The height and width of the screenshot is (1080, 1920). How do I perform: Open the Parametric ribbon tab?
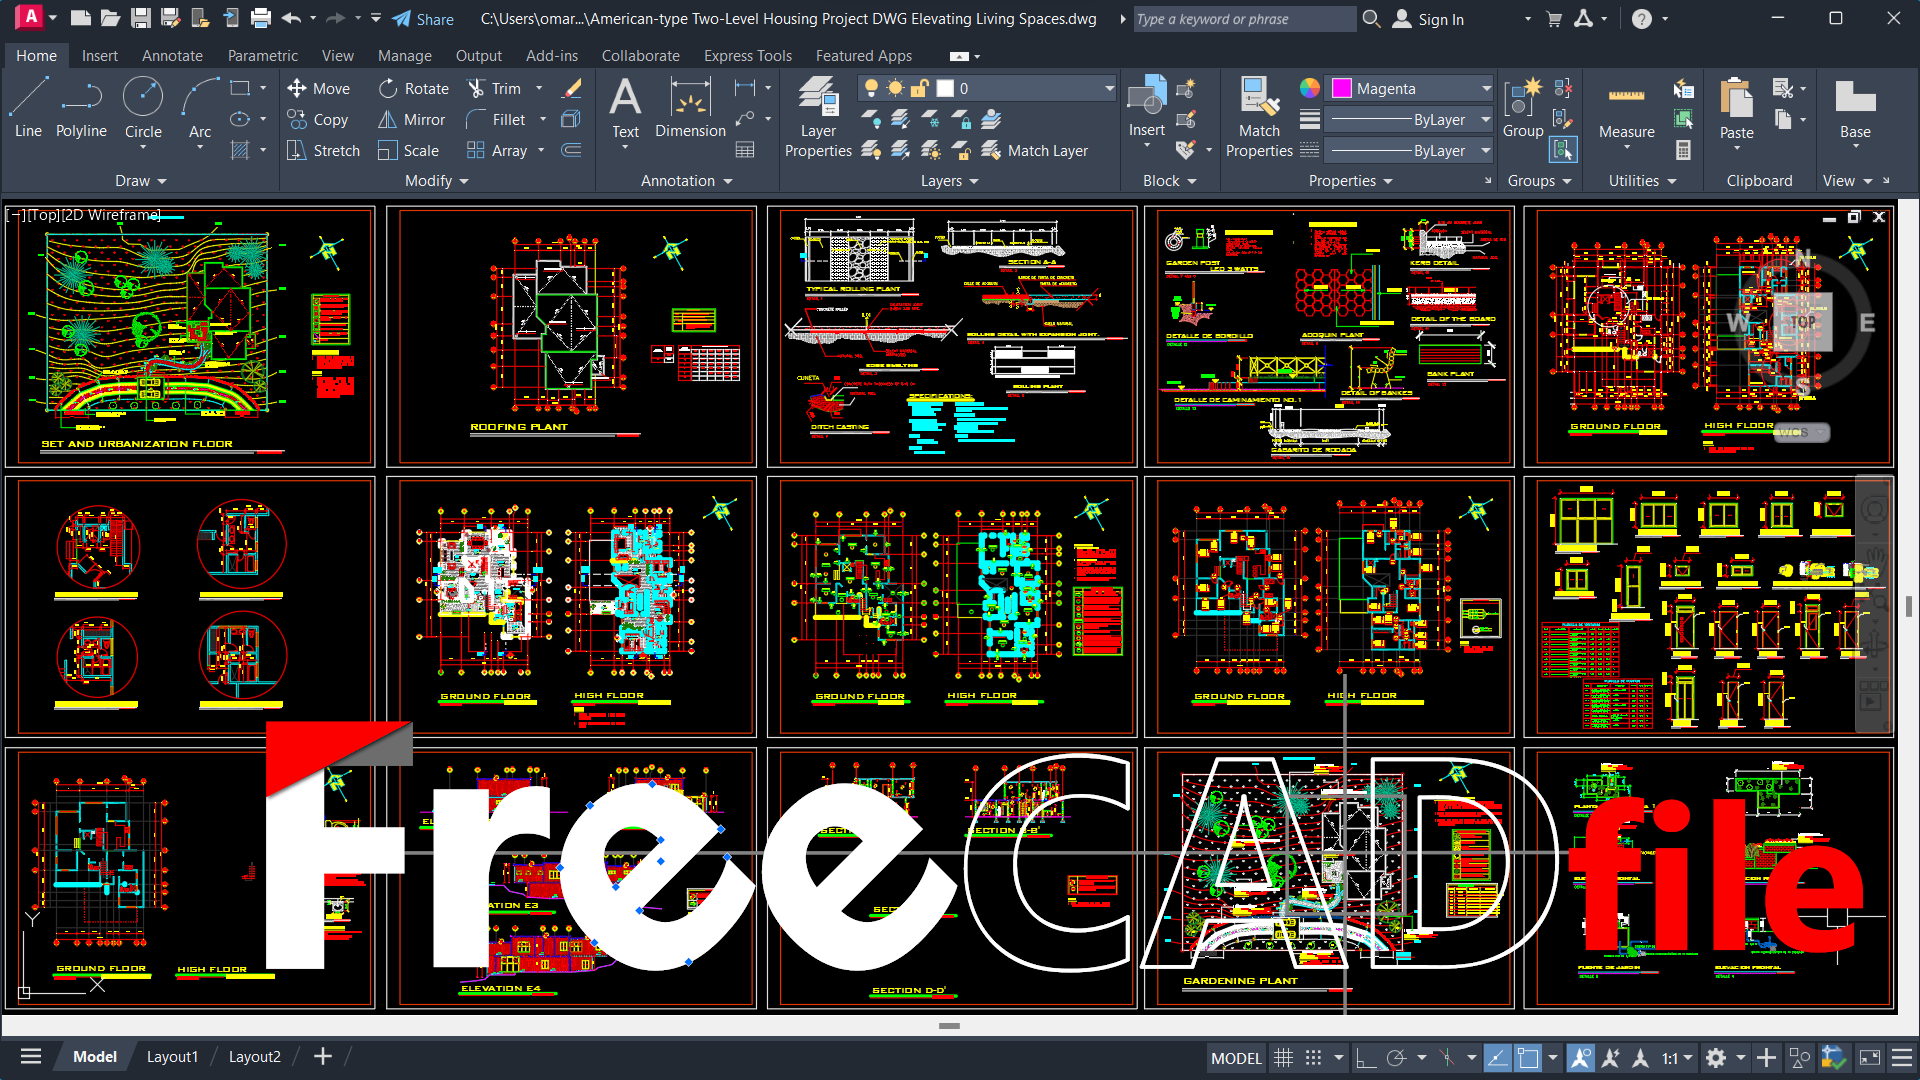tap(262, 56)
